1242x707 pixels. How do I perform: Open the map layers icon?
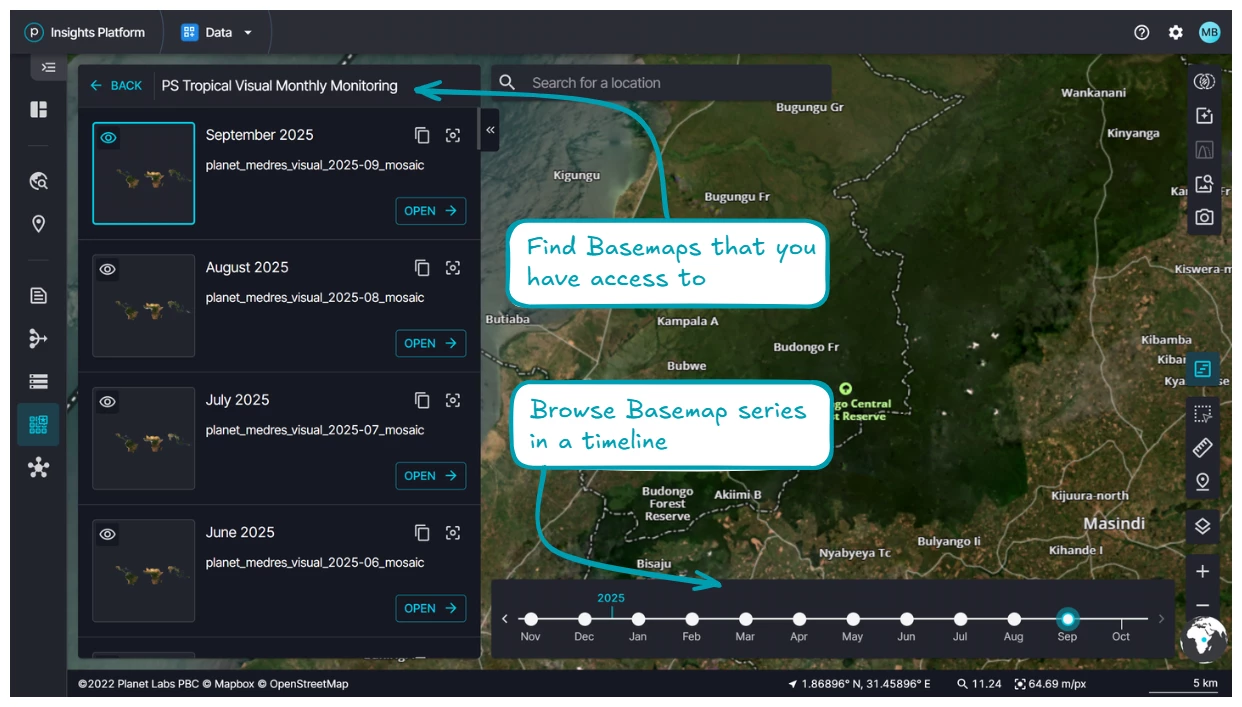pyautogui.click(x=1203, y=526)
